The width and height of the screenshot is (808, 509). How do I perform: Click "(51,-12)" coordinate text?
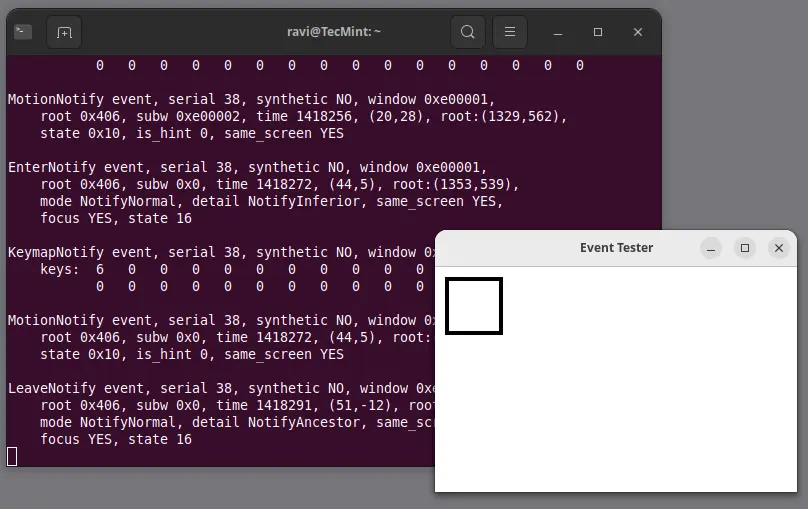[361, 405]
